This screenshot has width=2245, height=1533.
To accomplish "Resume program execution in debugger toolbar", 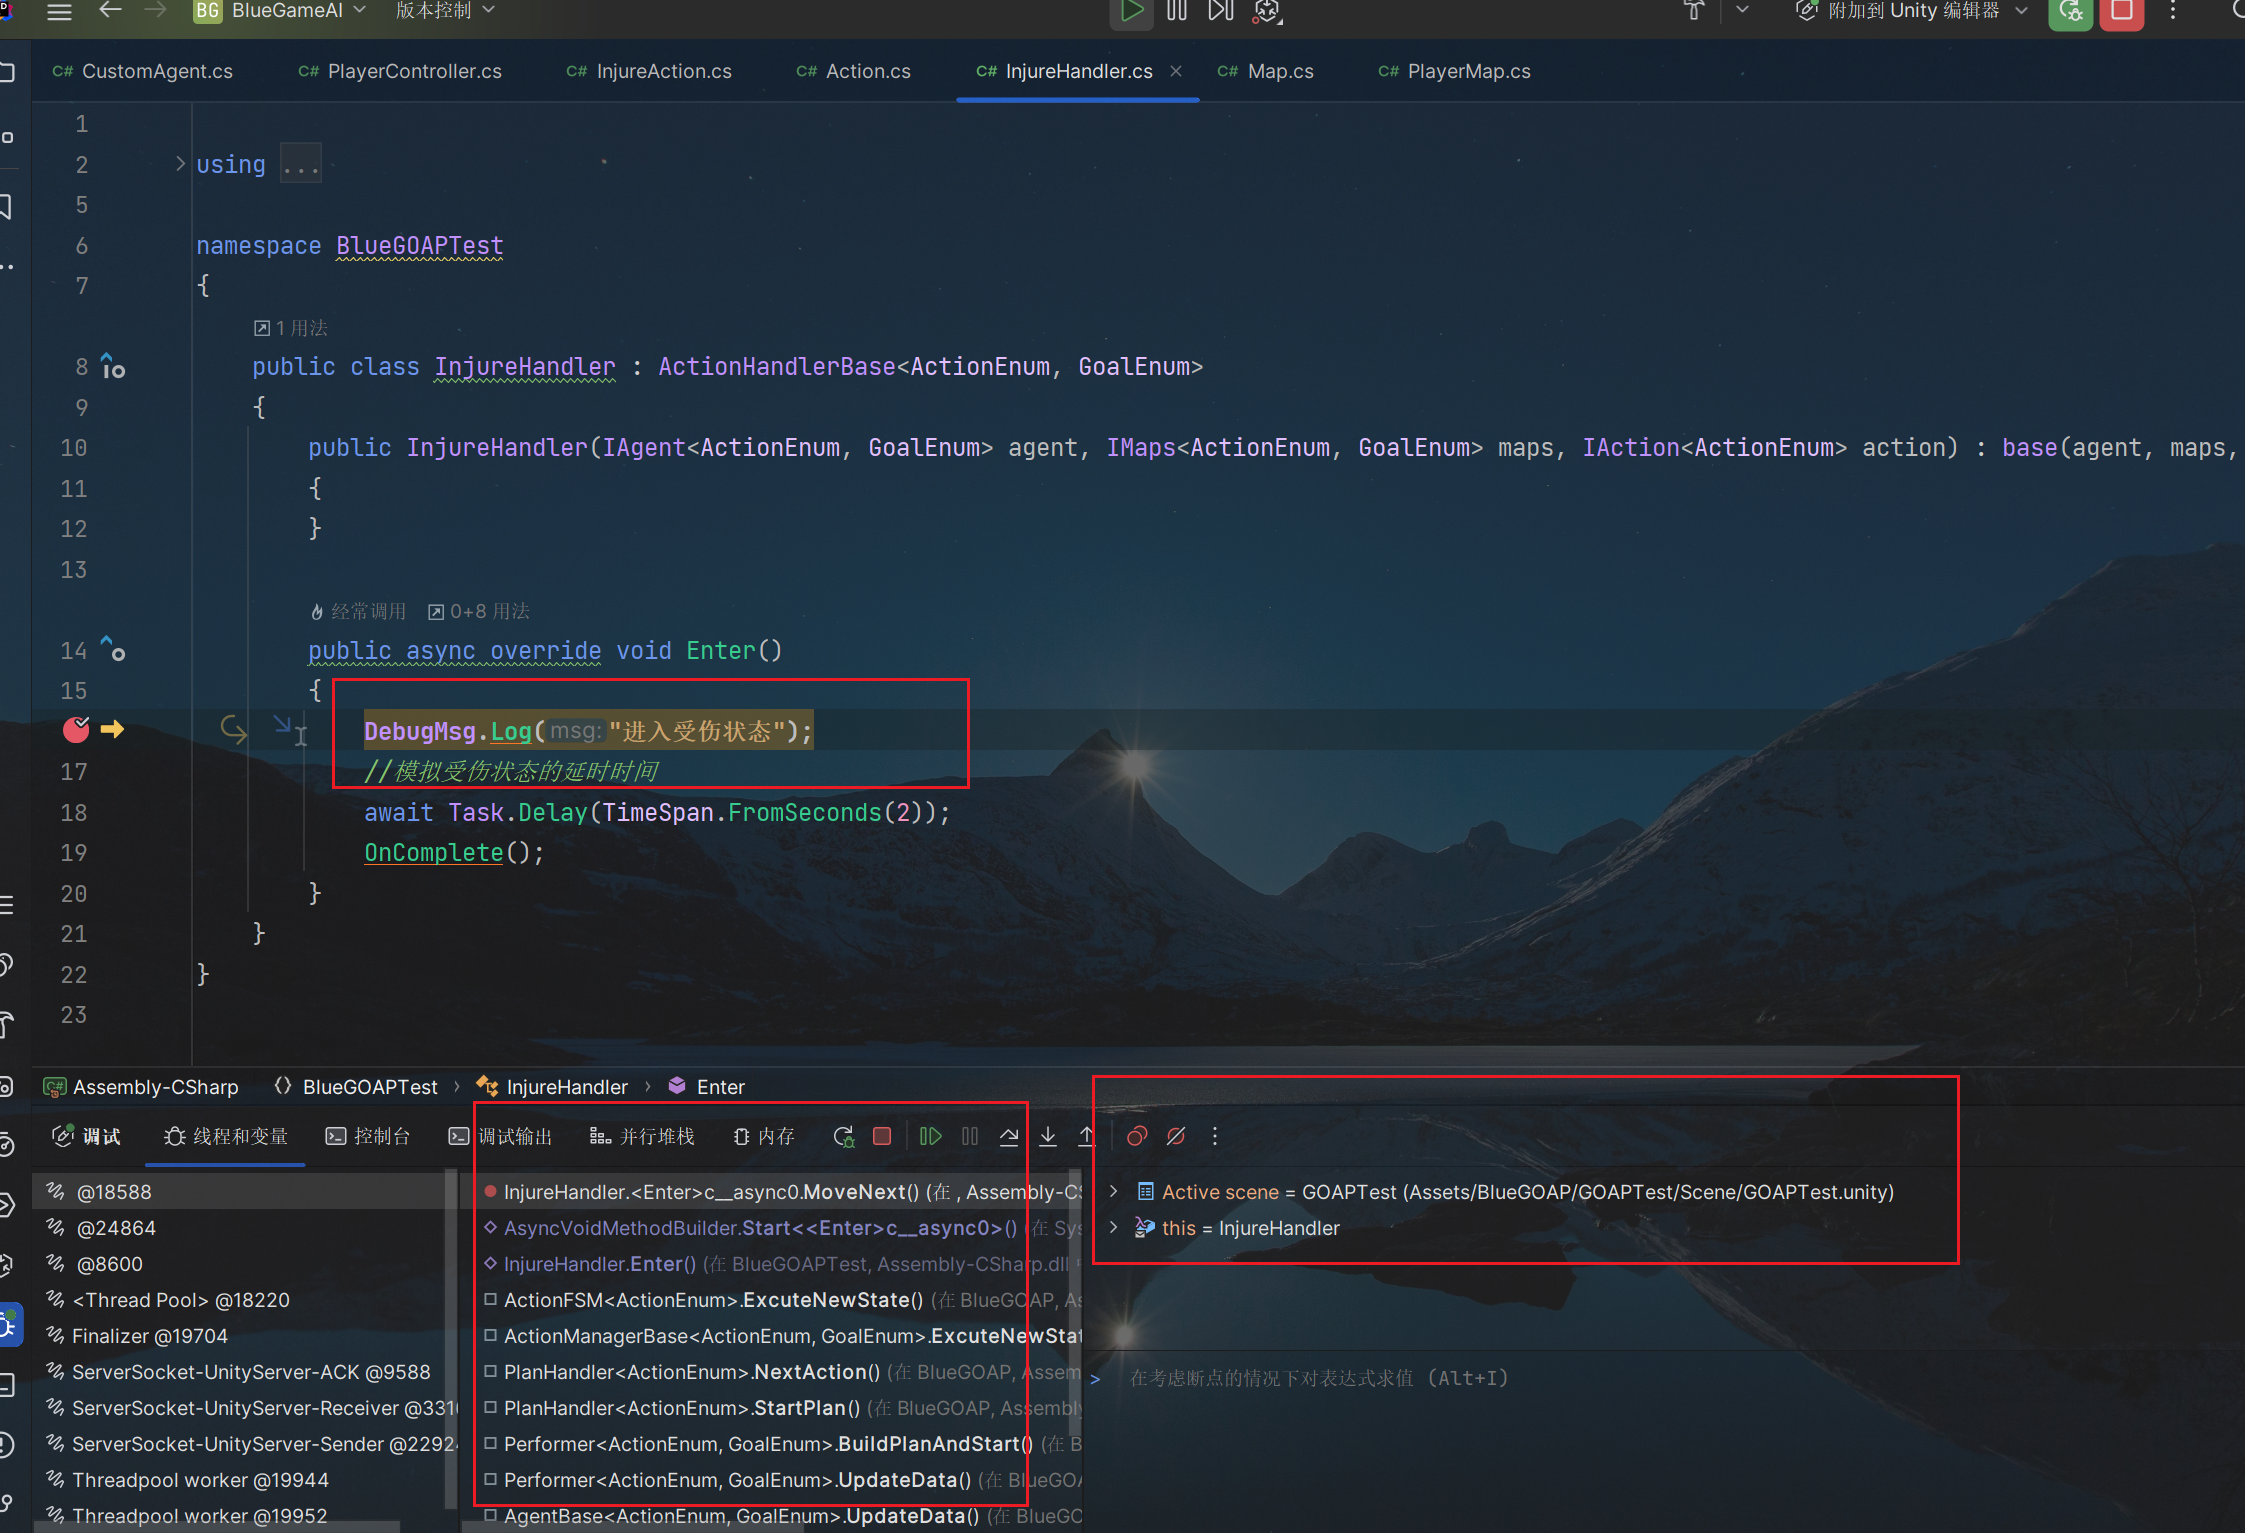I will [930, 1136].
